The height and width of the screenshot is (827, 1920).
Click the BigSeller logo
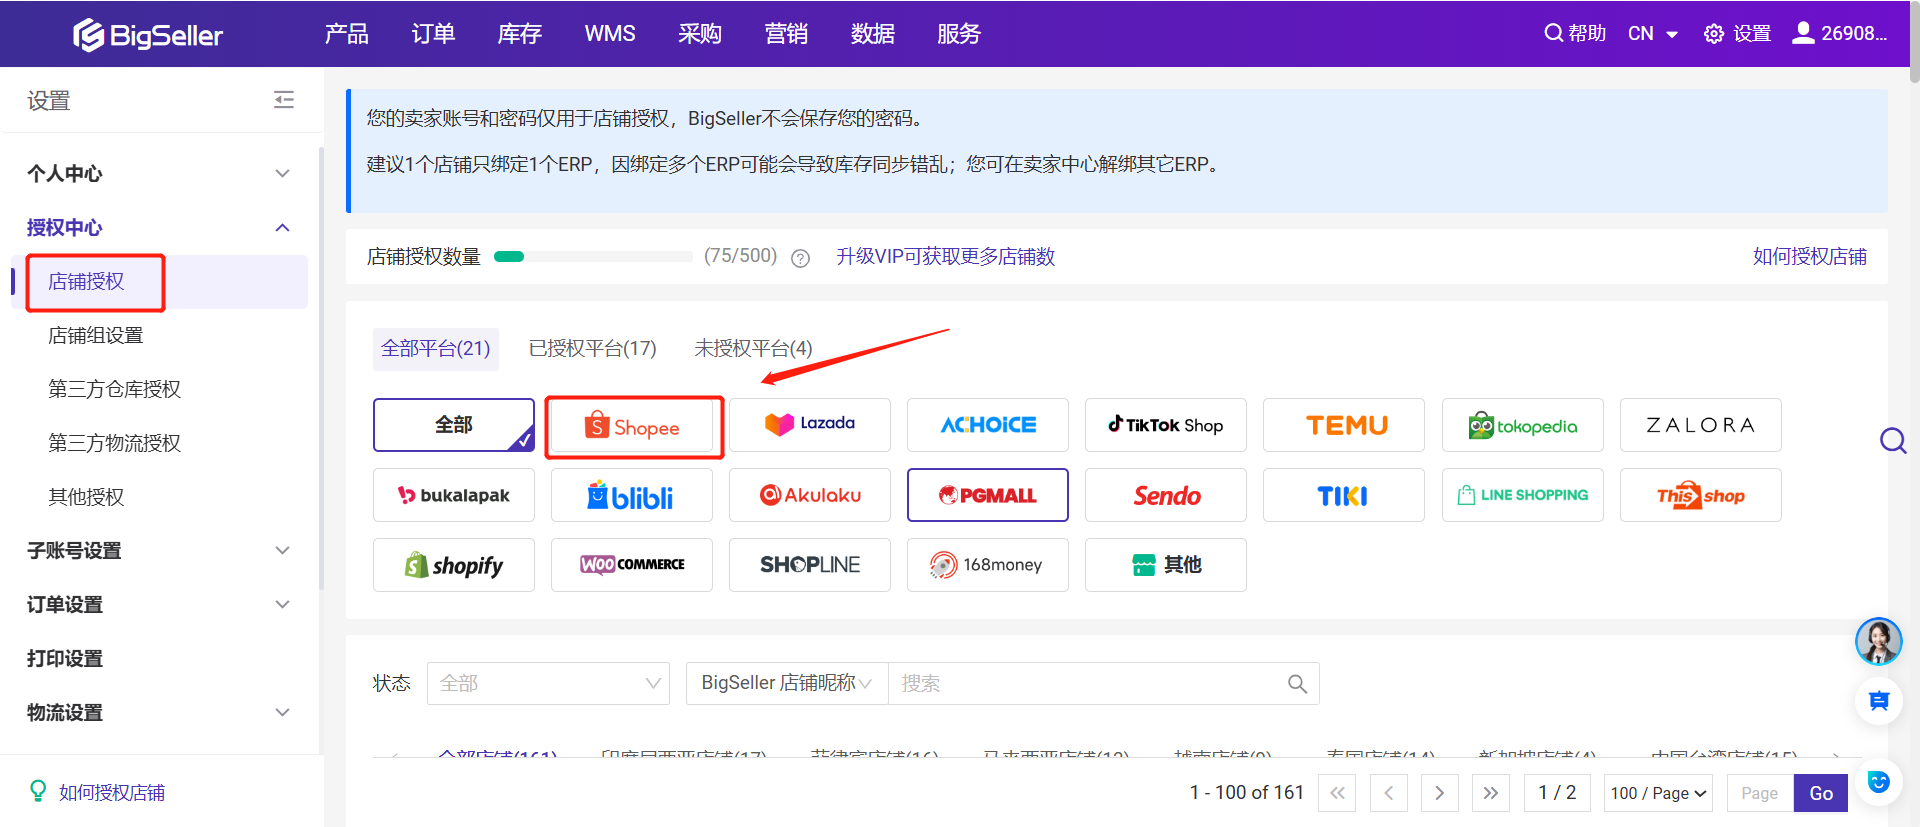point(148,35)
